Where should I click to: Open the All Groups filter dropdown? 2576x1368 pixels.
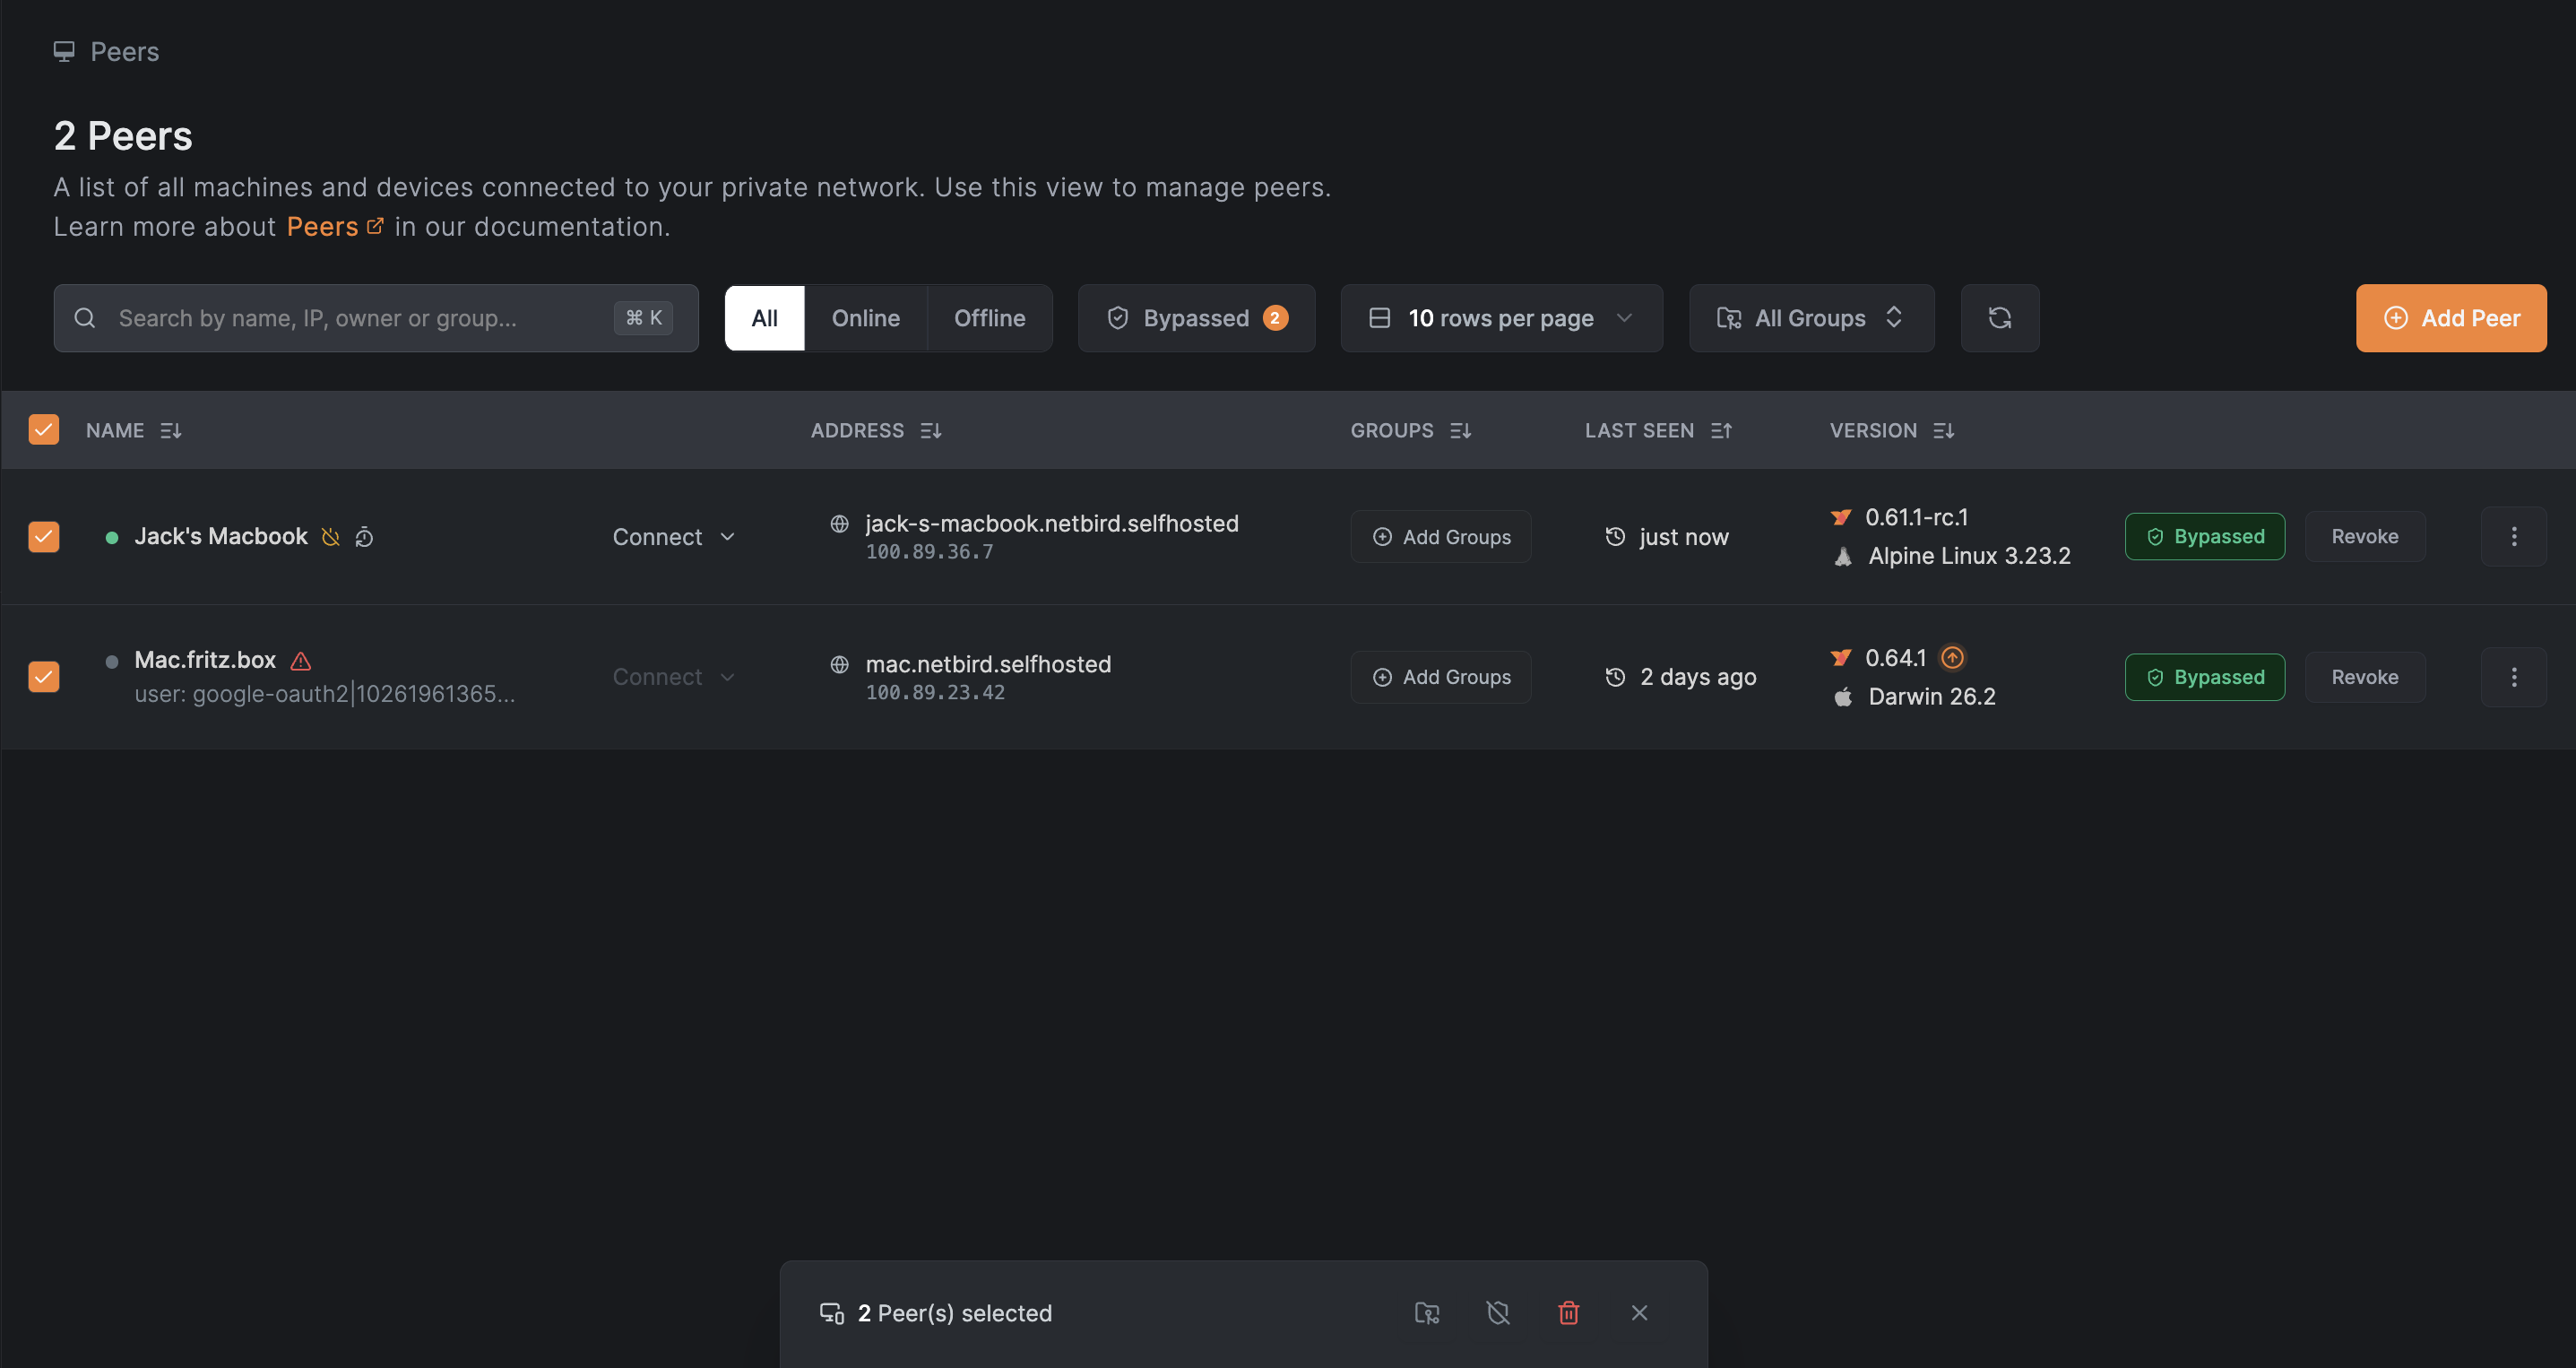[x=1811, y=318]
